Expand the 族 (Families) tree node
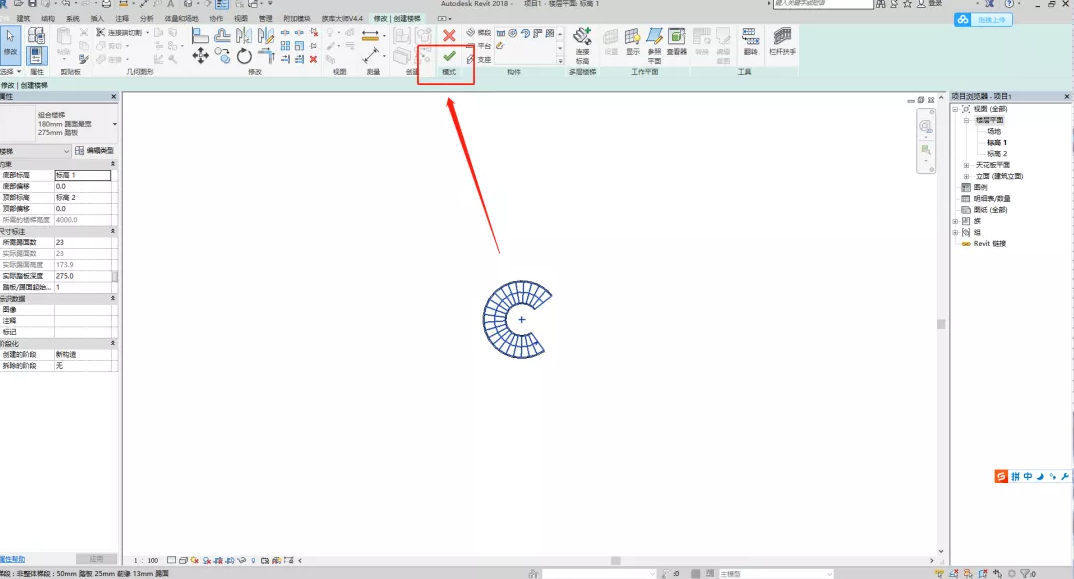This screenshot has width=1074, height=579. tap(955, 221)
